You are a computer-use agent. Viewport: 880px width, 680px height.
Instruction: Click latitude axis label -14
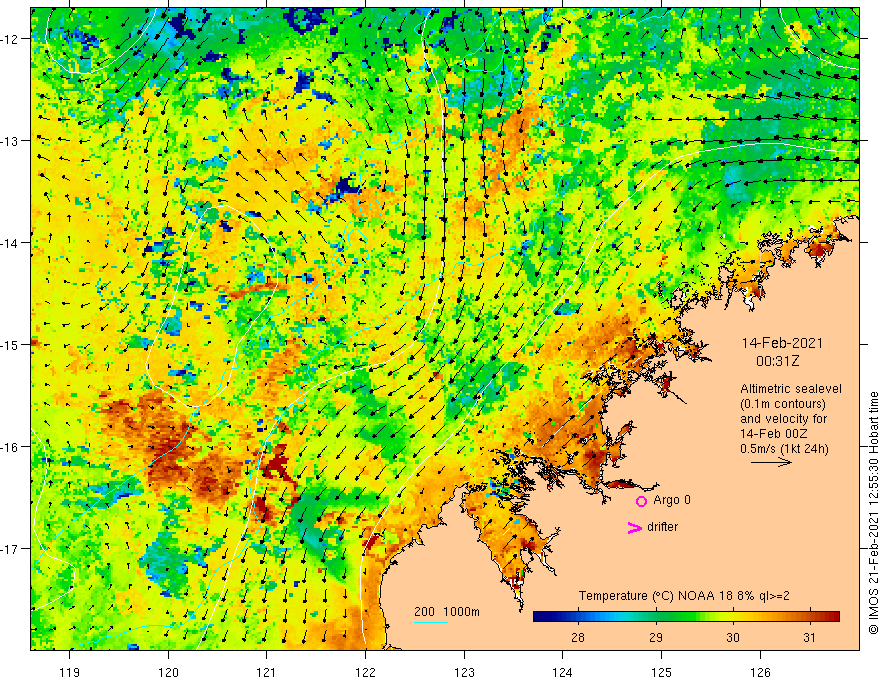(x=10, y=243)
